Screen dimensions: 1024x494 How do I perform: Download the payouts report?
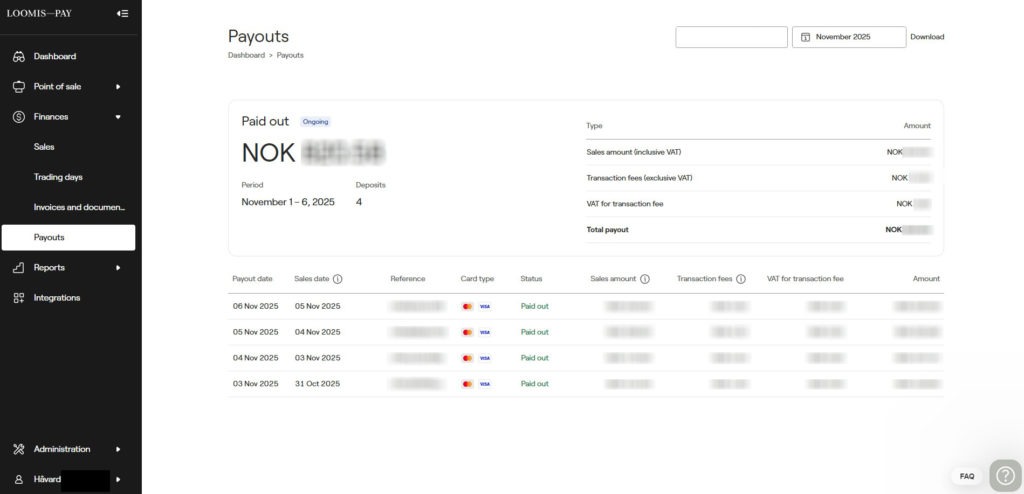[926, 37]
